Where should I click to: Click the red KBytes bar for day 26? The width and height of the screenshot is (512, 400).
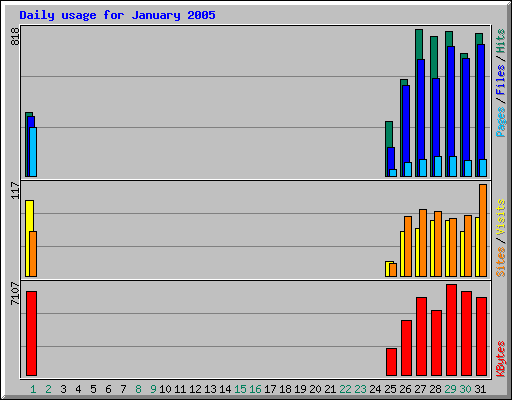click(x=406, y=348)
